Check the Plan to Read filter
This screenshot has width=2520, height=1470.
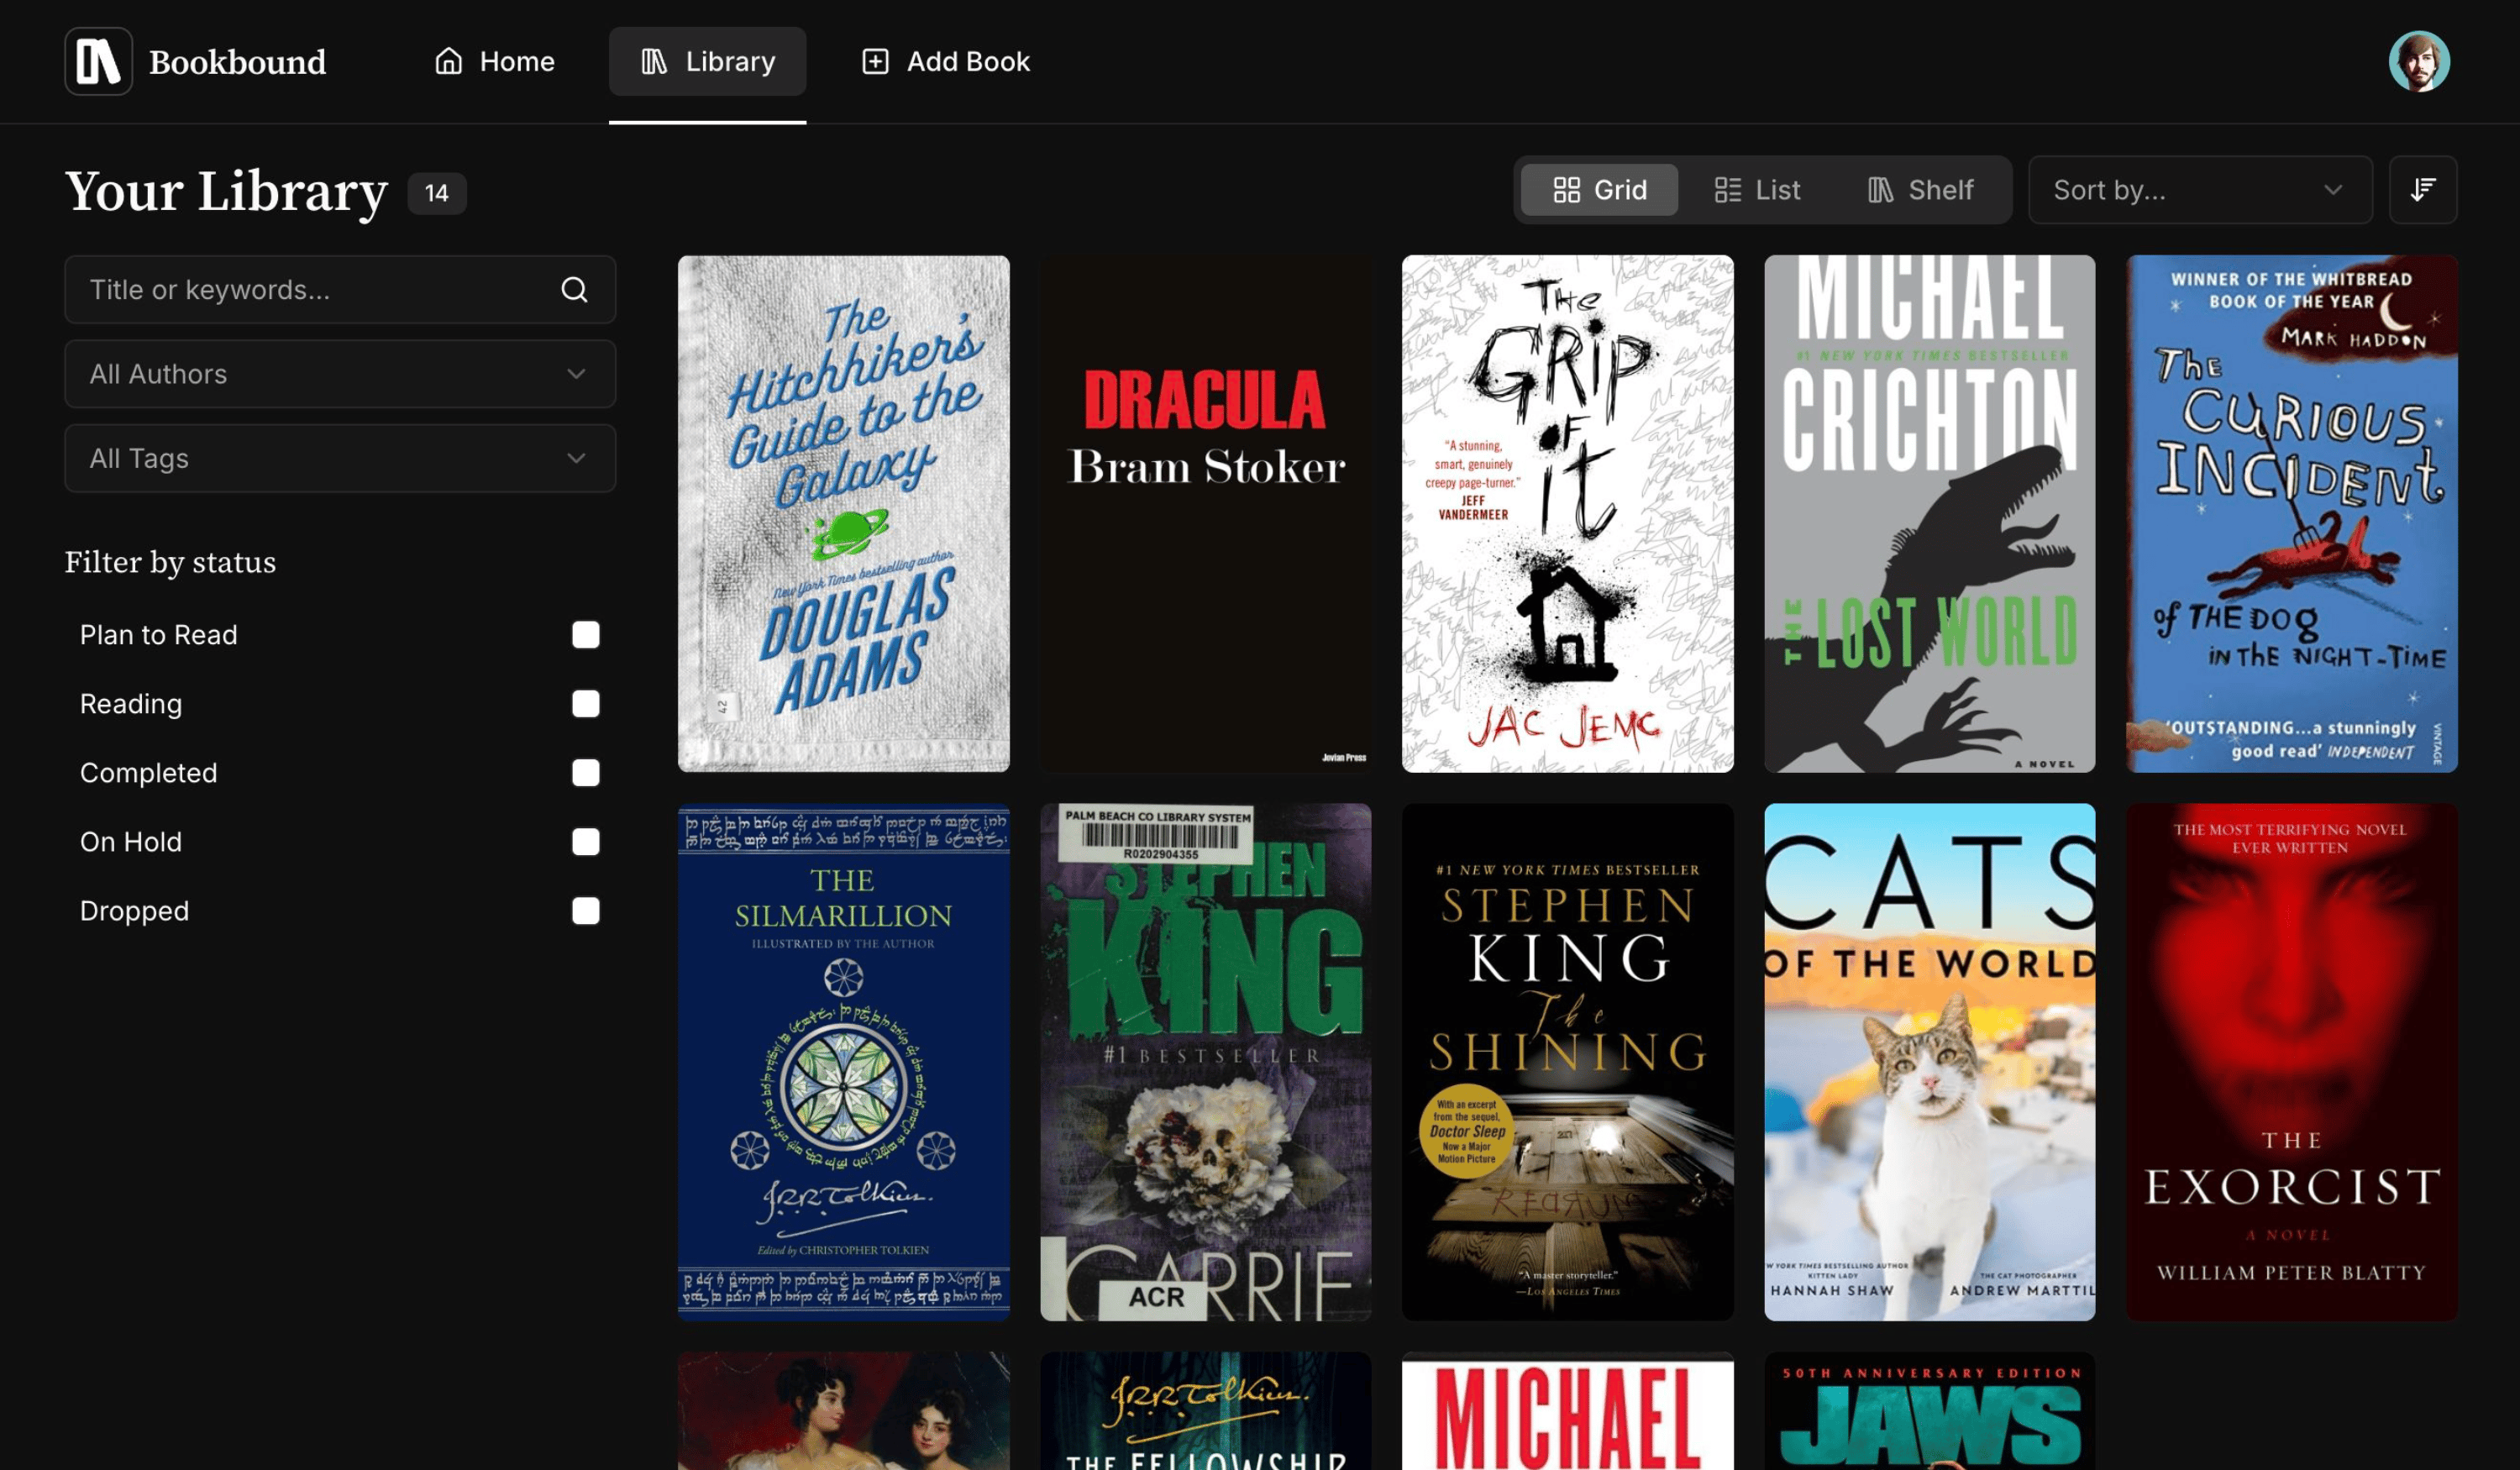tap(585, 635)
